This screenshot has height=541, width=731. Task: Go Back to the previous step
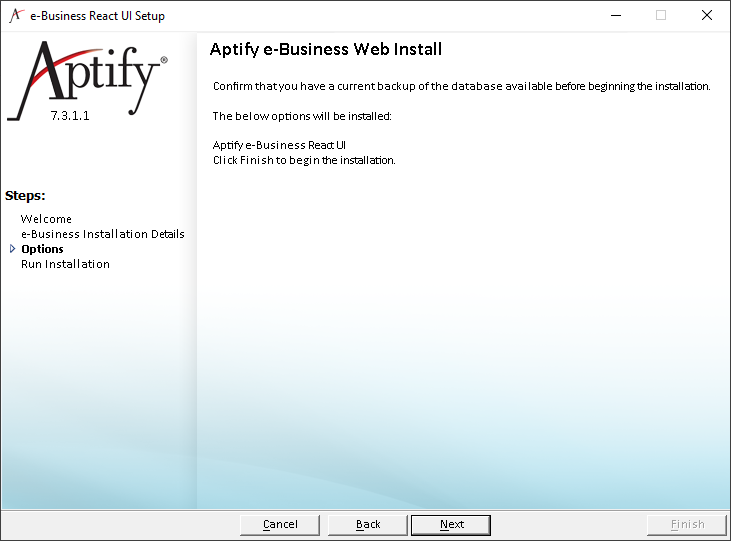click(368, 525)
